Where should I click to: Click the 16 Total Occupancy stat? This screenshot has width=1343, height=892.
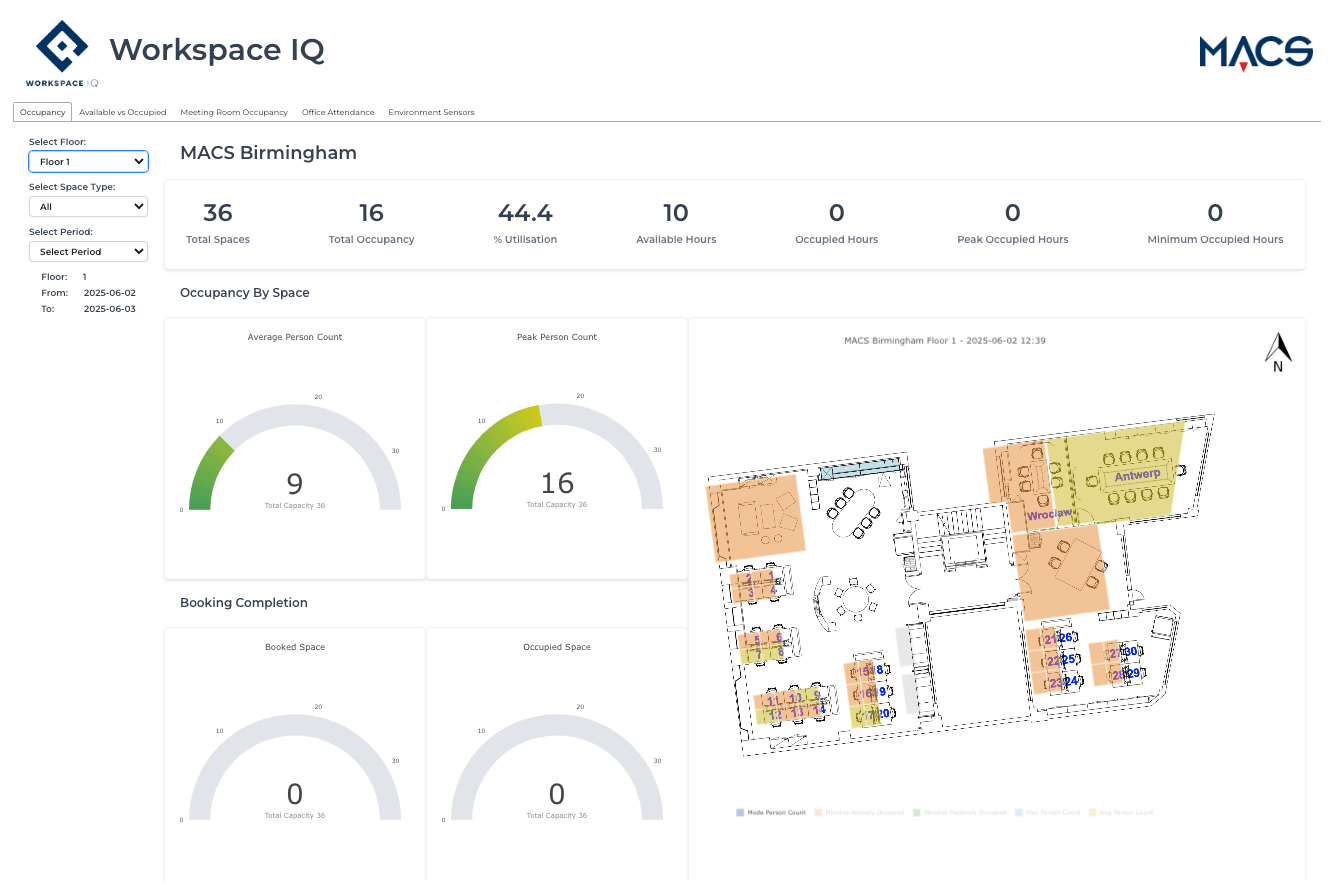[x=371, y=224]
